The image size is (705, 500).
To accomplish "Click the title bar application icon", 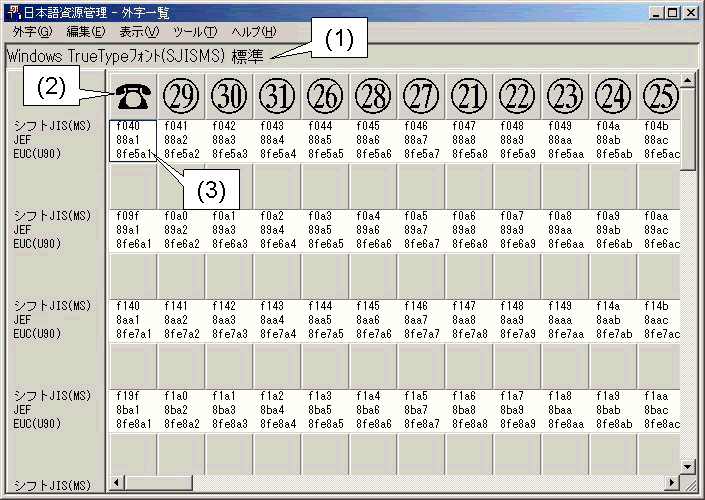I will point(14,12).
